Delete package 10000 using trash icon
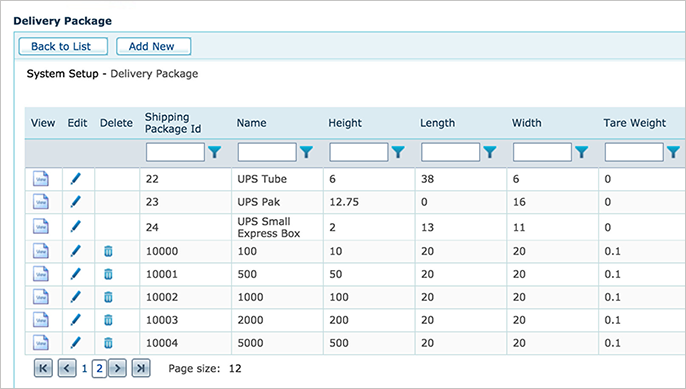 (108, 251)
